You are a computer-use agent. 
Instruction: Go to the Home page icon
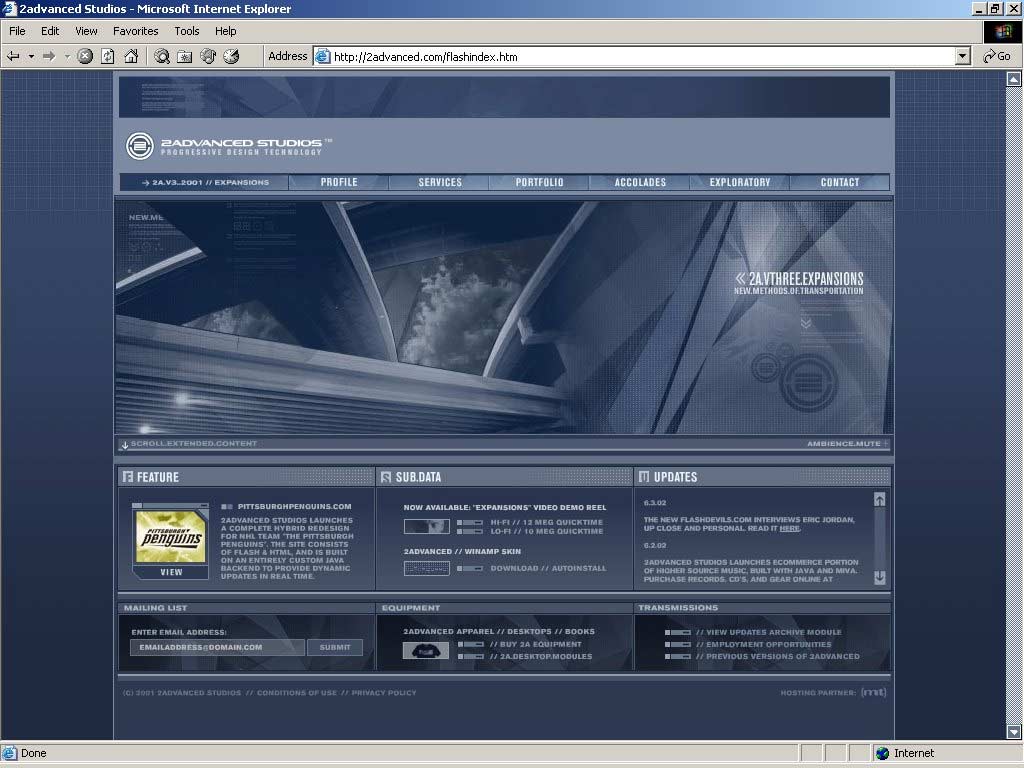[x=129, y=57]
